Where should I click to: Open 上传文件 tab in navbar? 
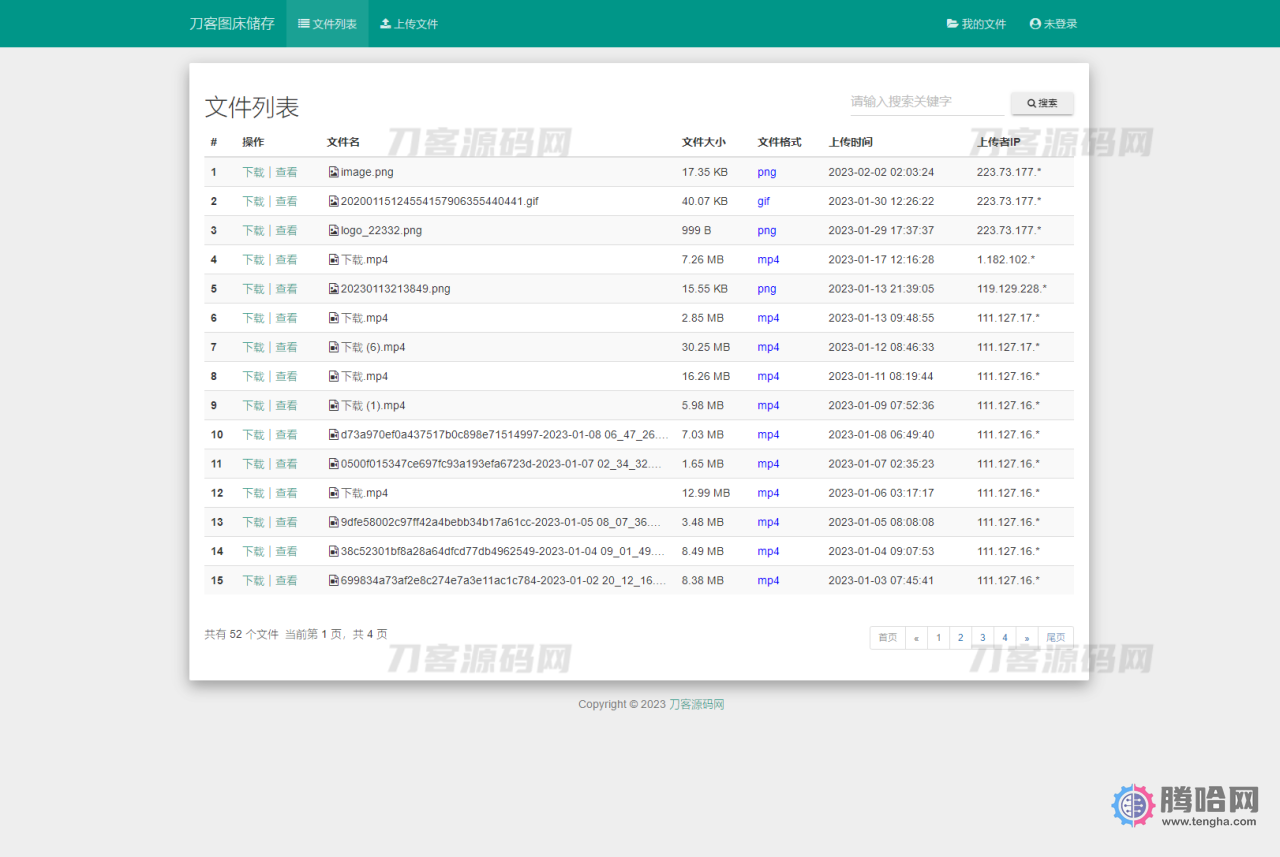tap(409, 23)
